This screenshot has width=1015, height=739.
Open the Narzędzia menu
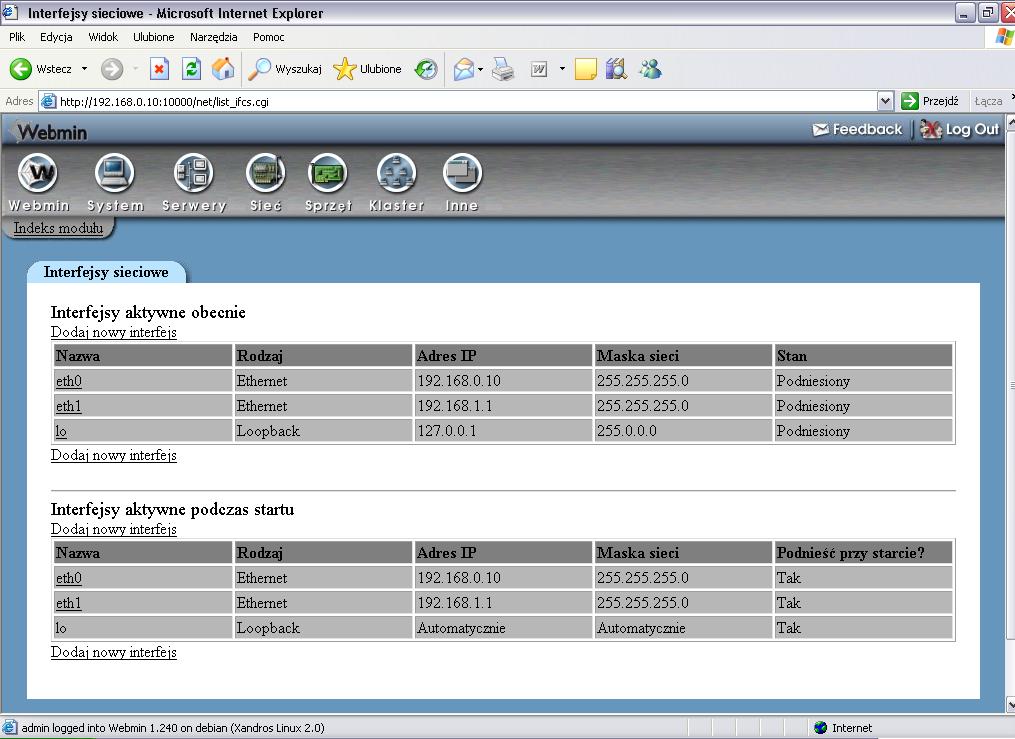tap(214, 37)
